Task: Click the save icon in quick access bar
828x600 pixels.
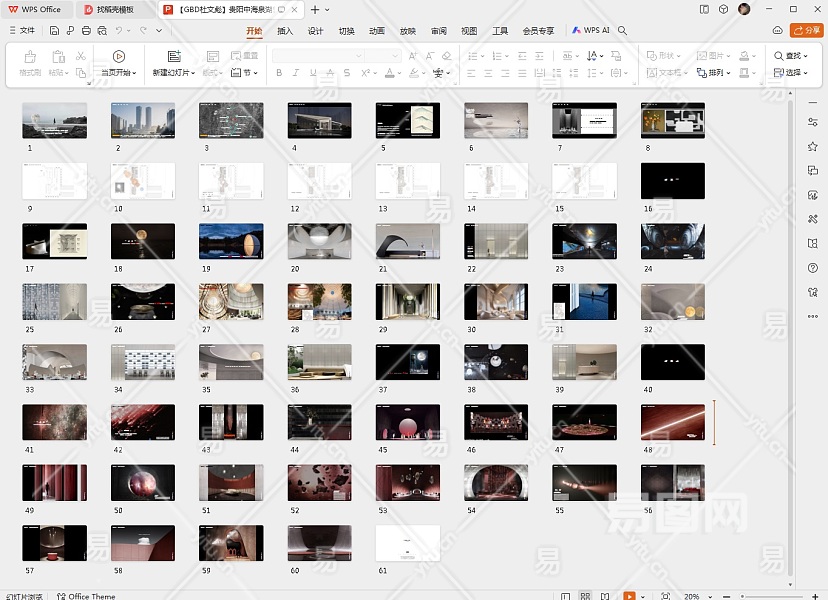Action: pos(54,31)
